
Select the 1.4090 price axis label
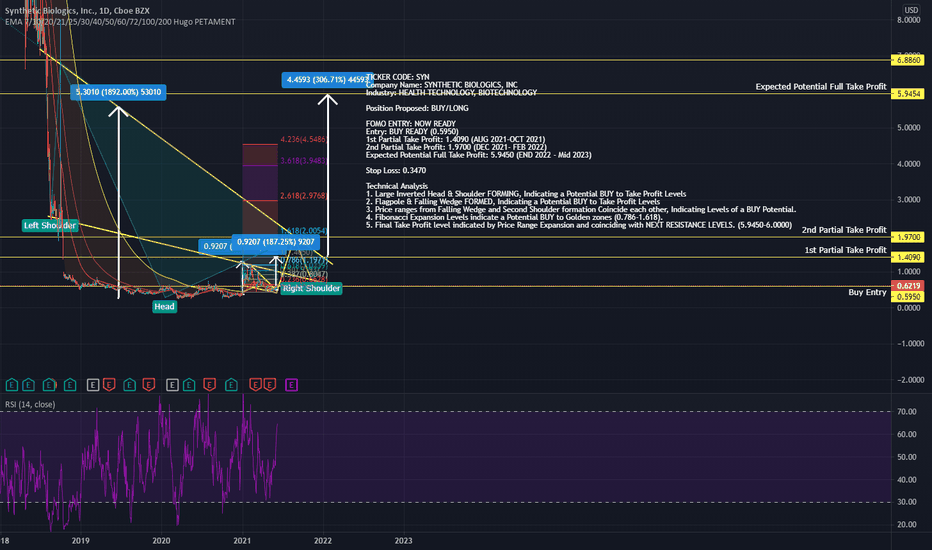(908, 257)
